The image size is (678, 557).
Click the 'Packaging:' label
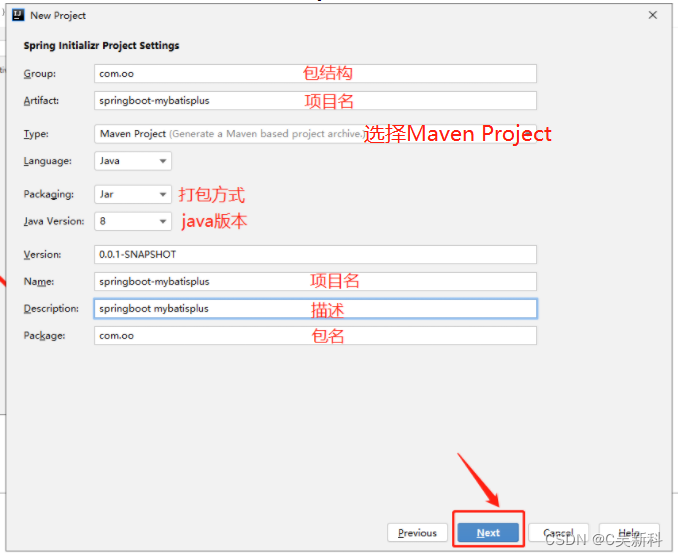point(48,195)
